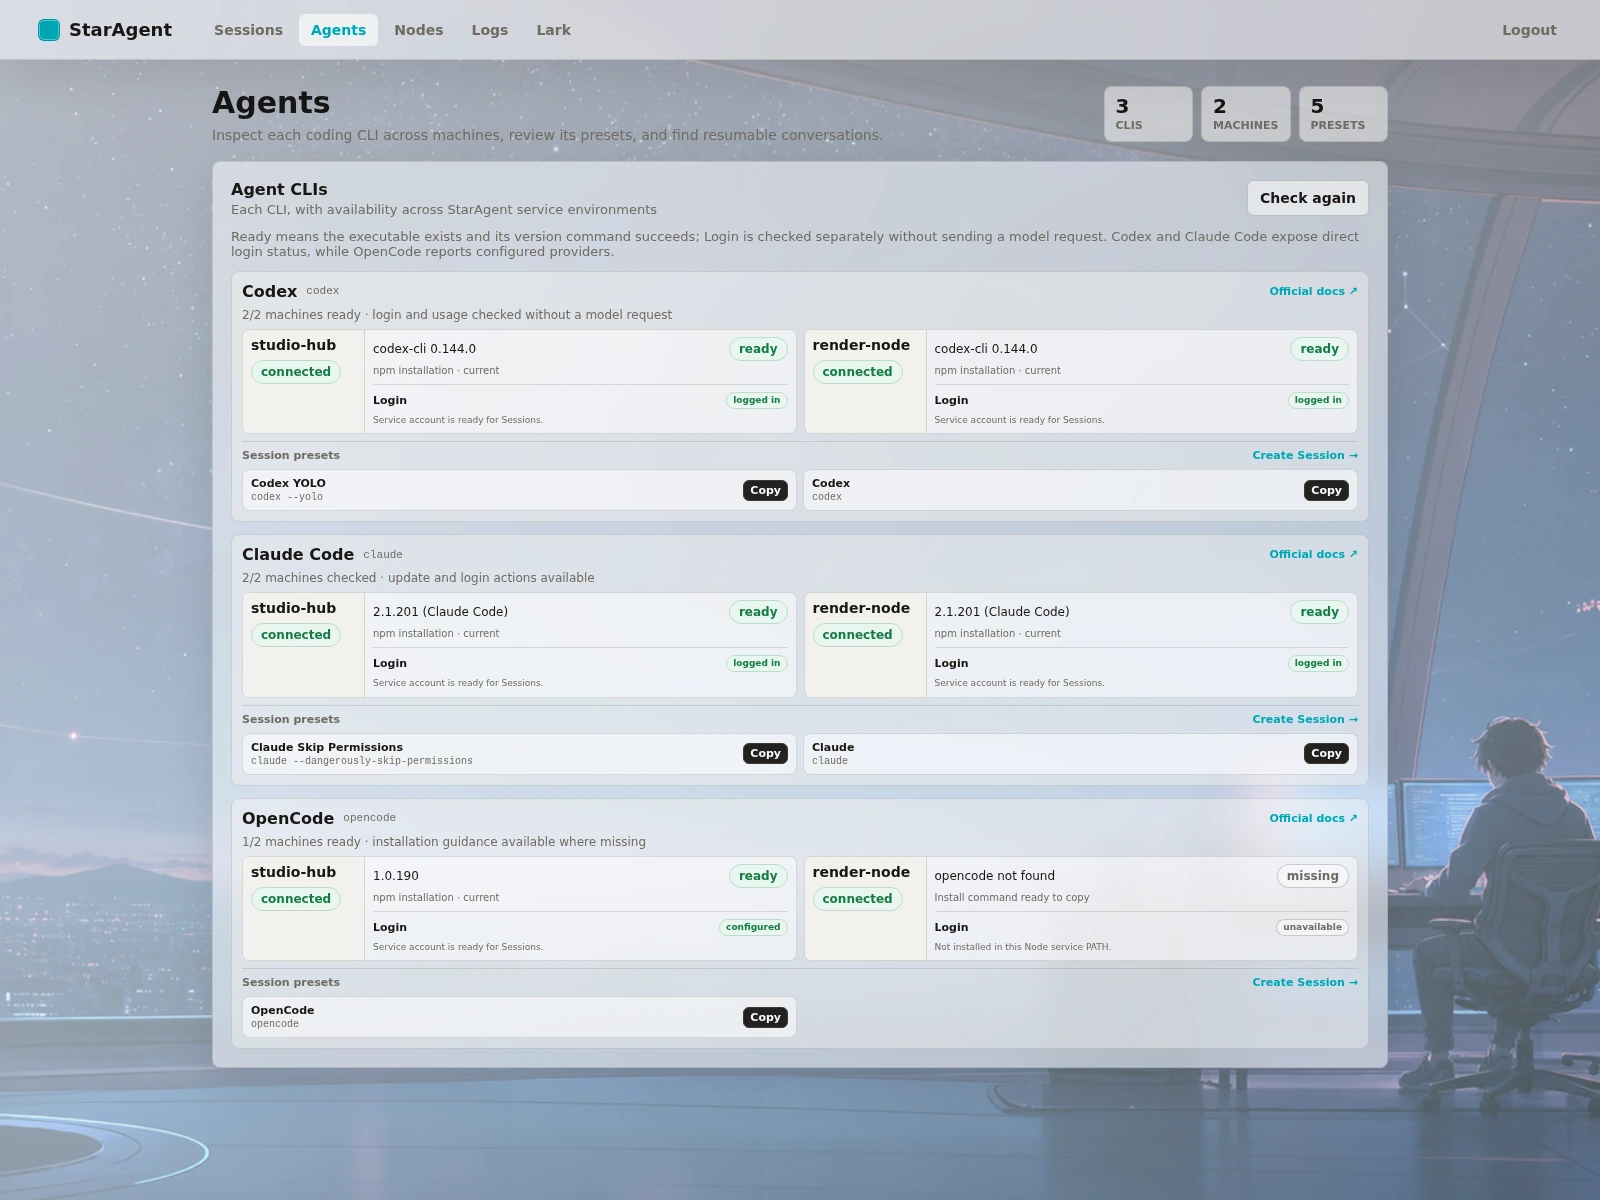
Task: Click connected badge under Codex studio-hub
Action: [x=296, y=372]
